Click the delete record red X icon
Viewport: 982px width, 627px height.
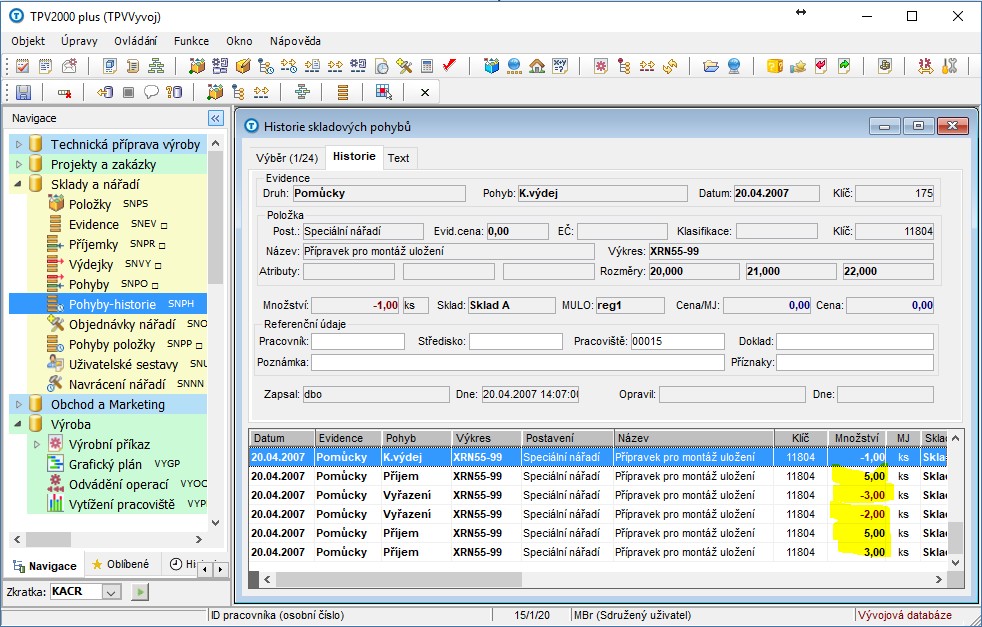(x=64, y=93)
